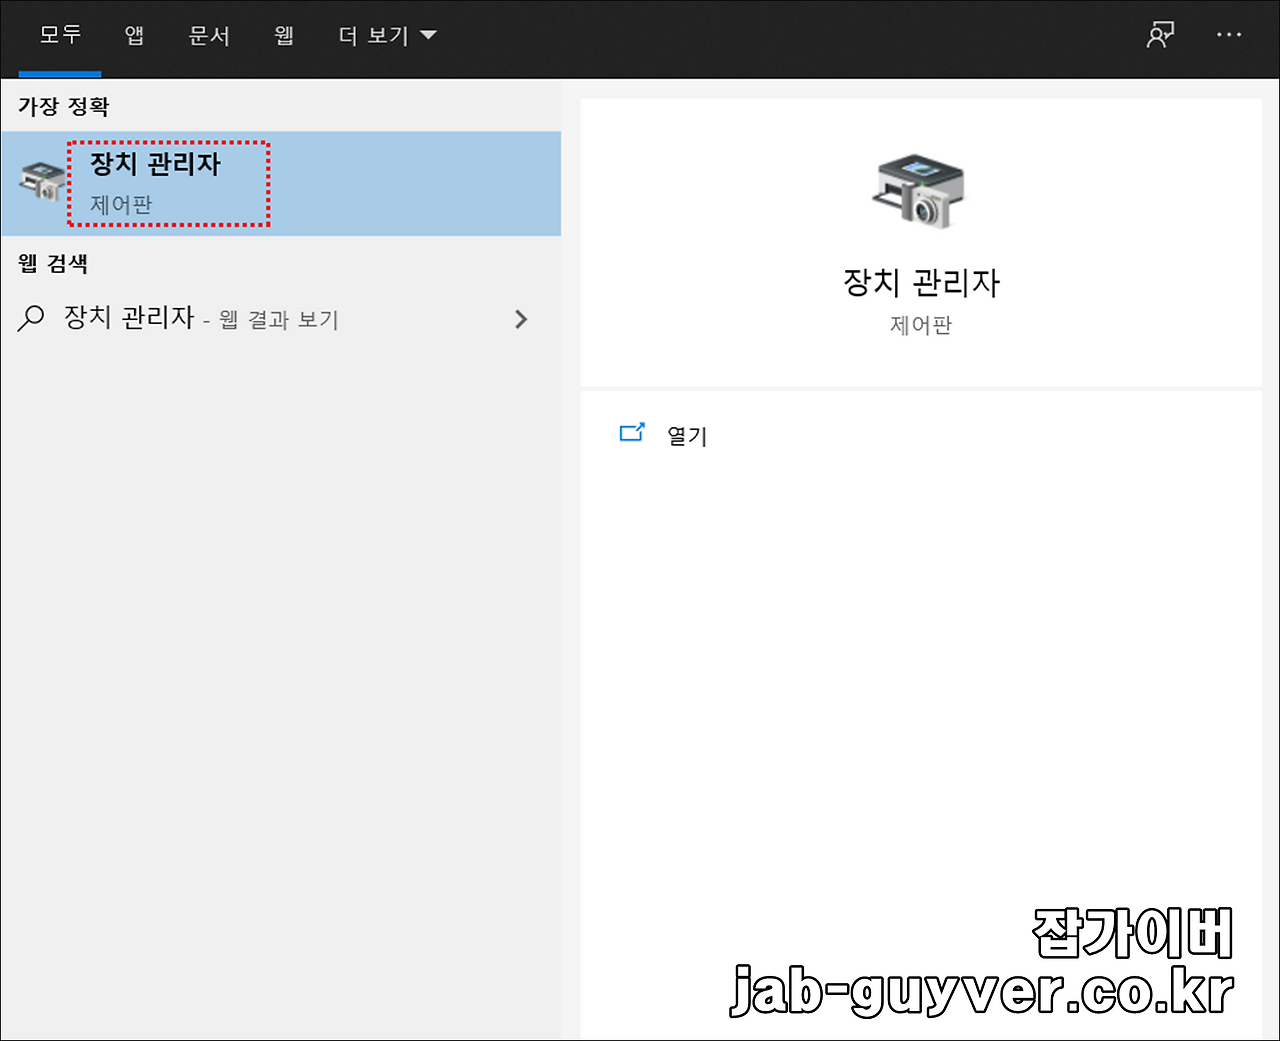Click the magnifier icon next to web search

[x=30, y=318]
